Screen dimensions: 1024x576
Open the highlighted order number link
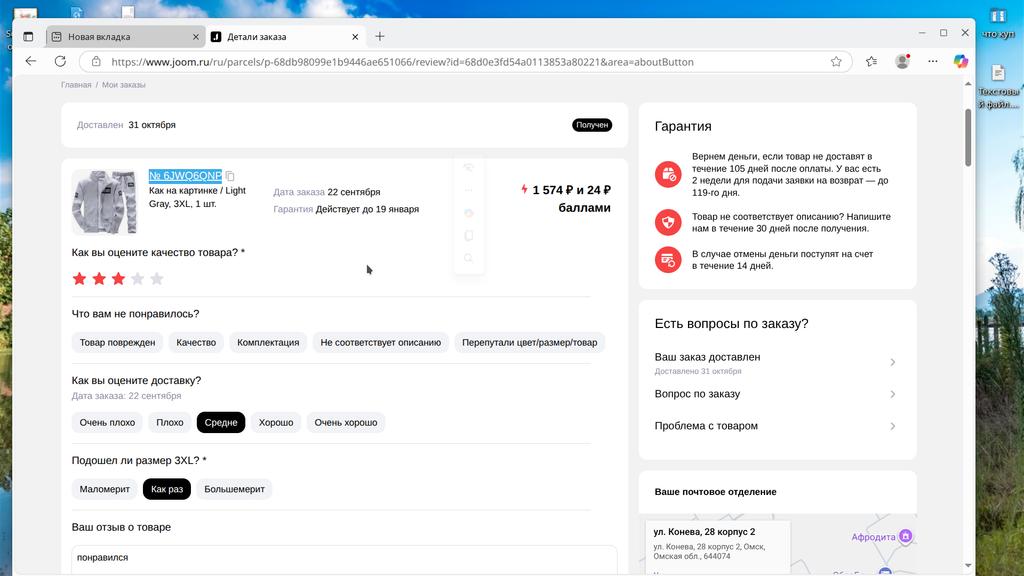coord(185,176)
